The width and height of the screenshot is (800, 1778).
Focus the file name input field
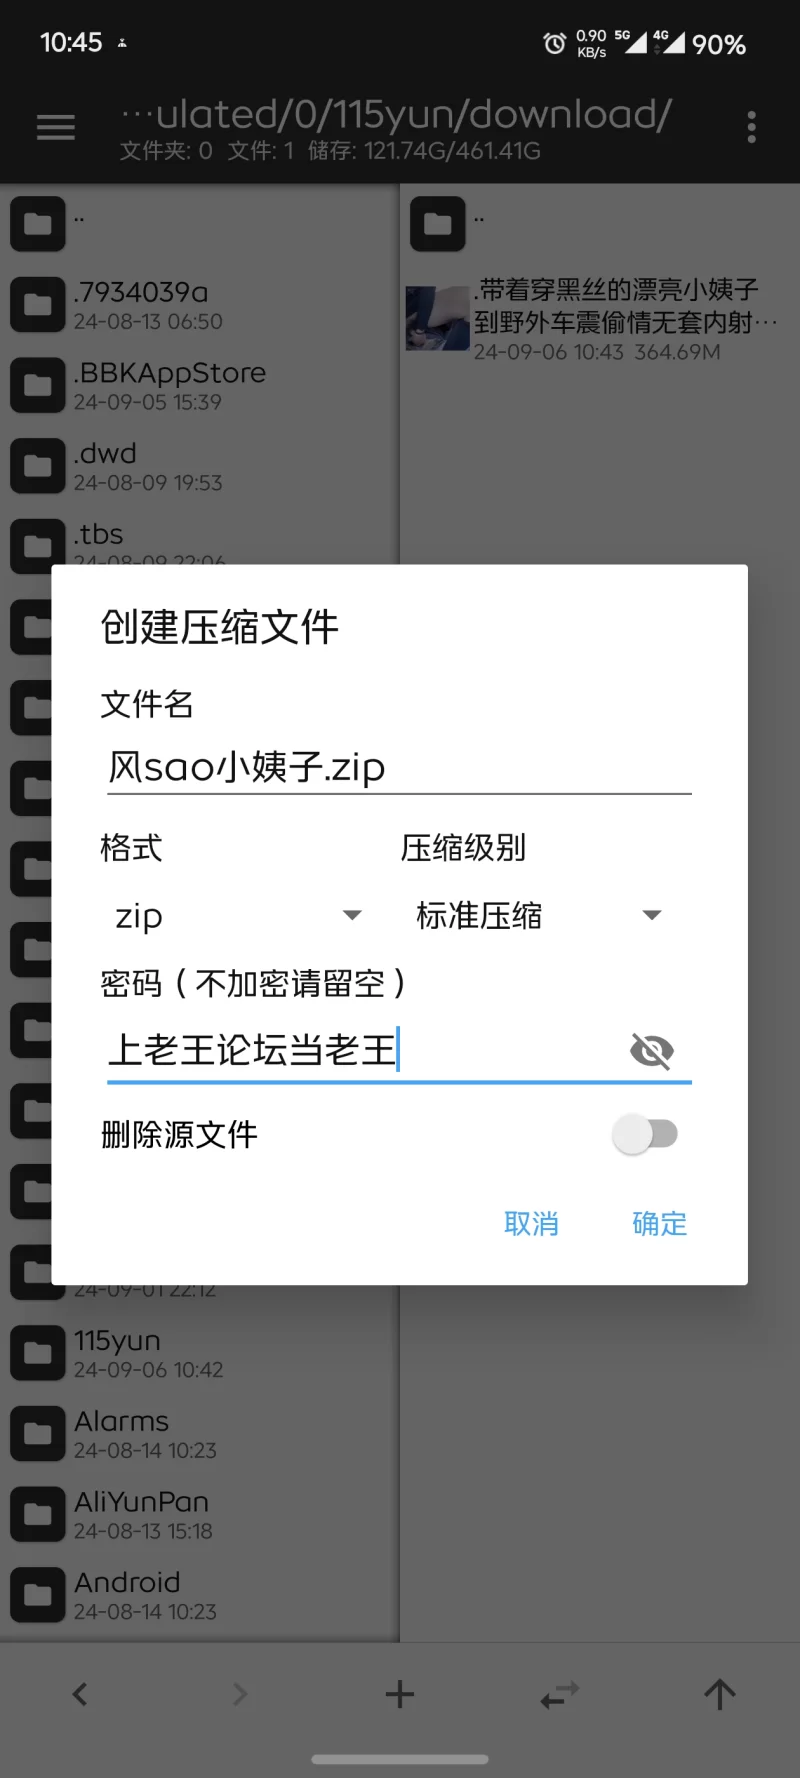[400, 768]
